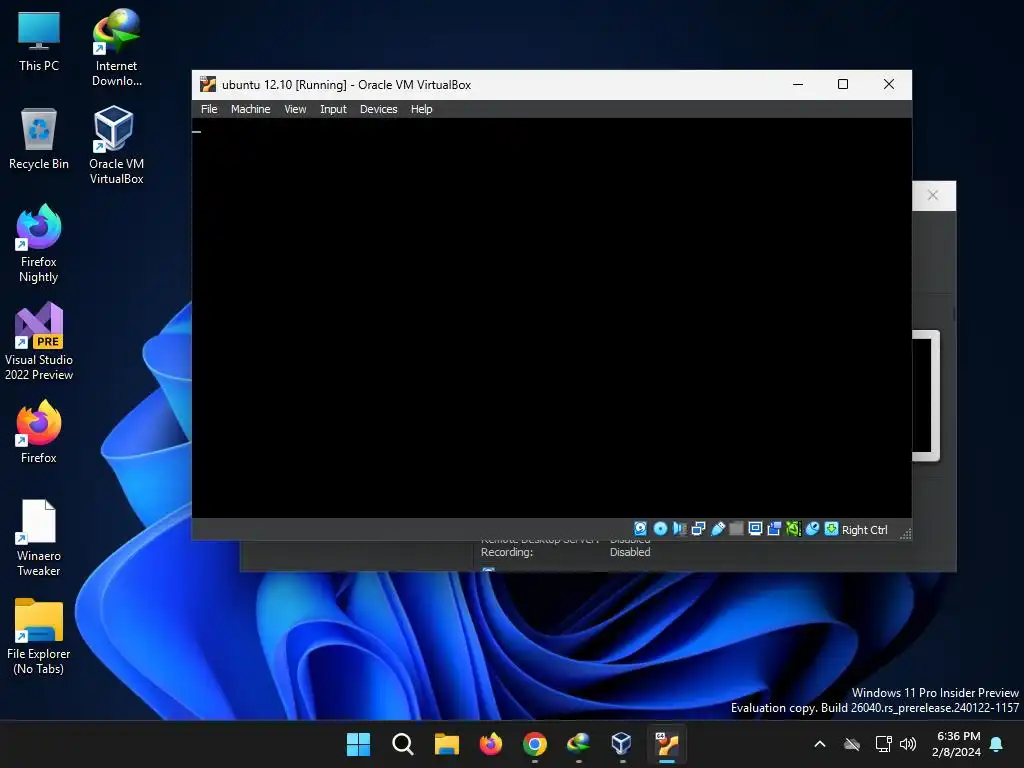This screenshot has height=768, width=1024.
Task: Click the mouse integration status icon
Action: click(812, 528)
